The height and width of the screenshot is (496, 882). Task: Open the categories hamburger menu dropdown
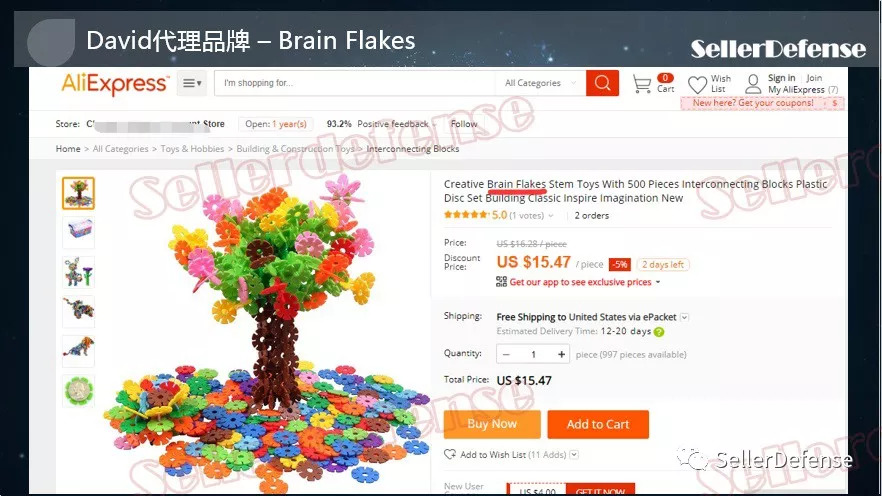point(192,83)
